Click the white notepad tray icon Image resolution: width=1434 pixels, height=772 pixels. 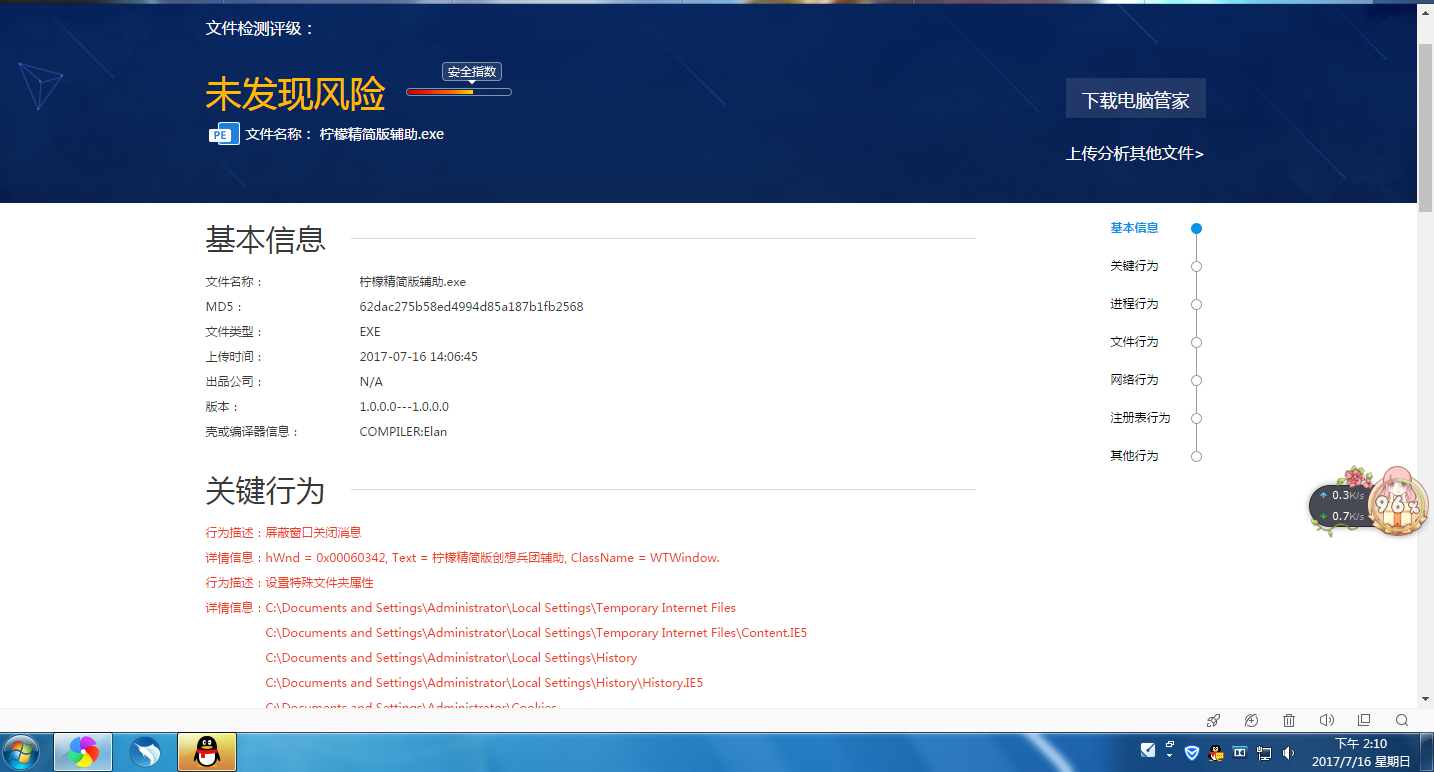[x=1149, y=751]
